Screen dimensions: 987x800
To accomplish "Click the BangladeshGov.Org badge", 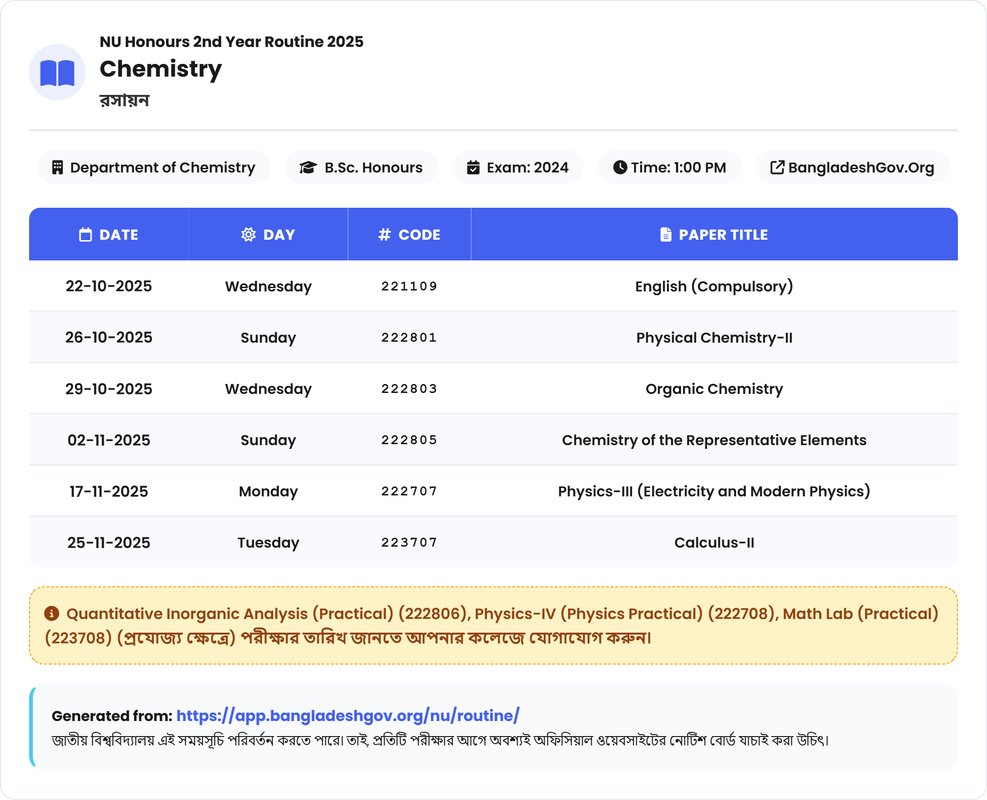I will (852, 167).
